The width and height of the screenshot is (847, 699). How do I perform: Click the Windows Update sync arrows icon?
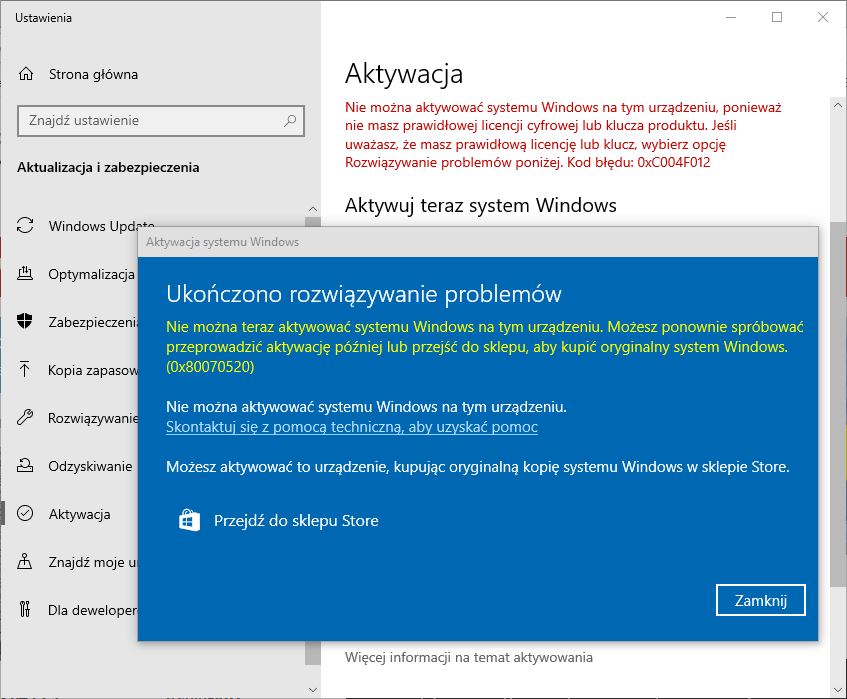[25, 225]
